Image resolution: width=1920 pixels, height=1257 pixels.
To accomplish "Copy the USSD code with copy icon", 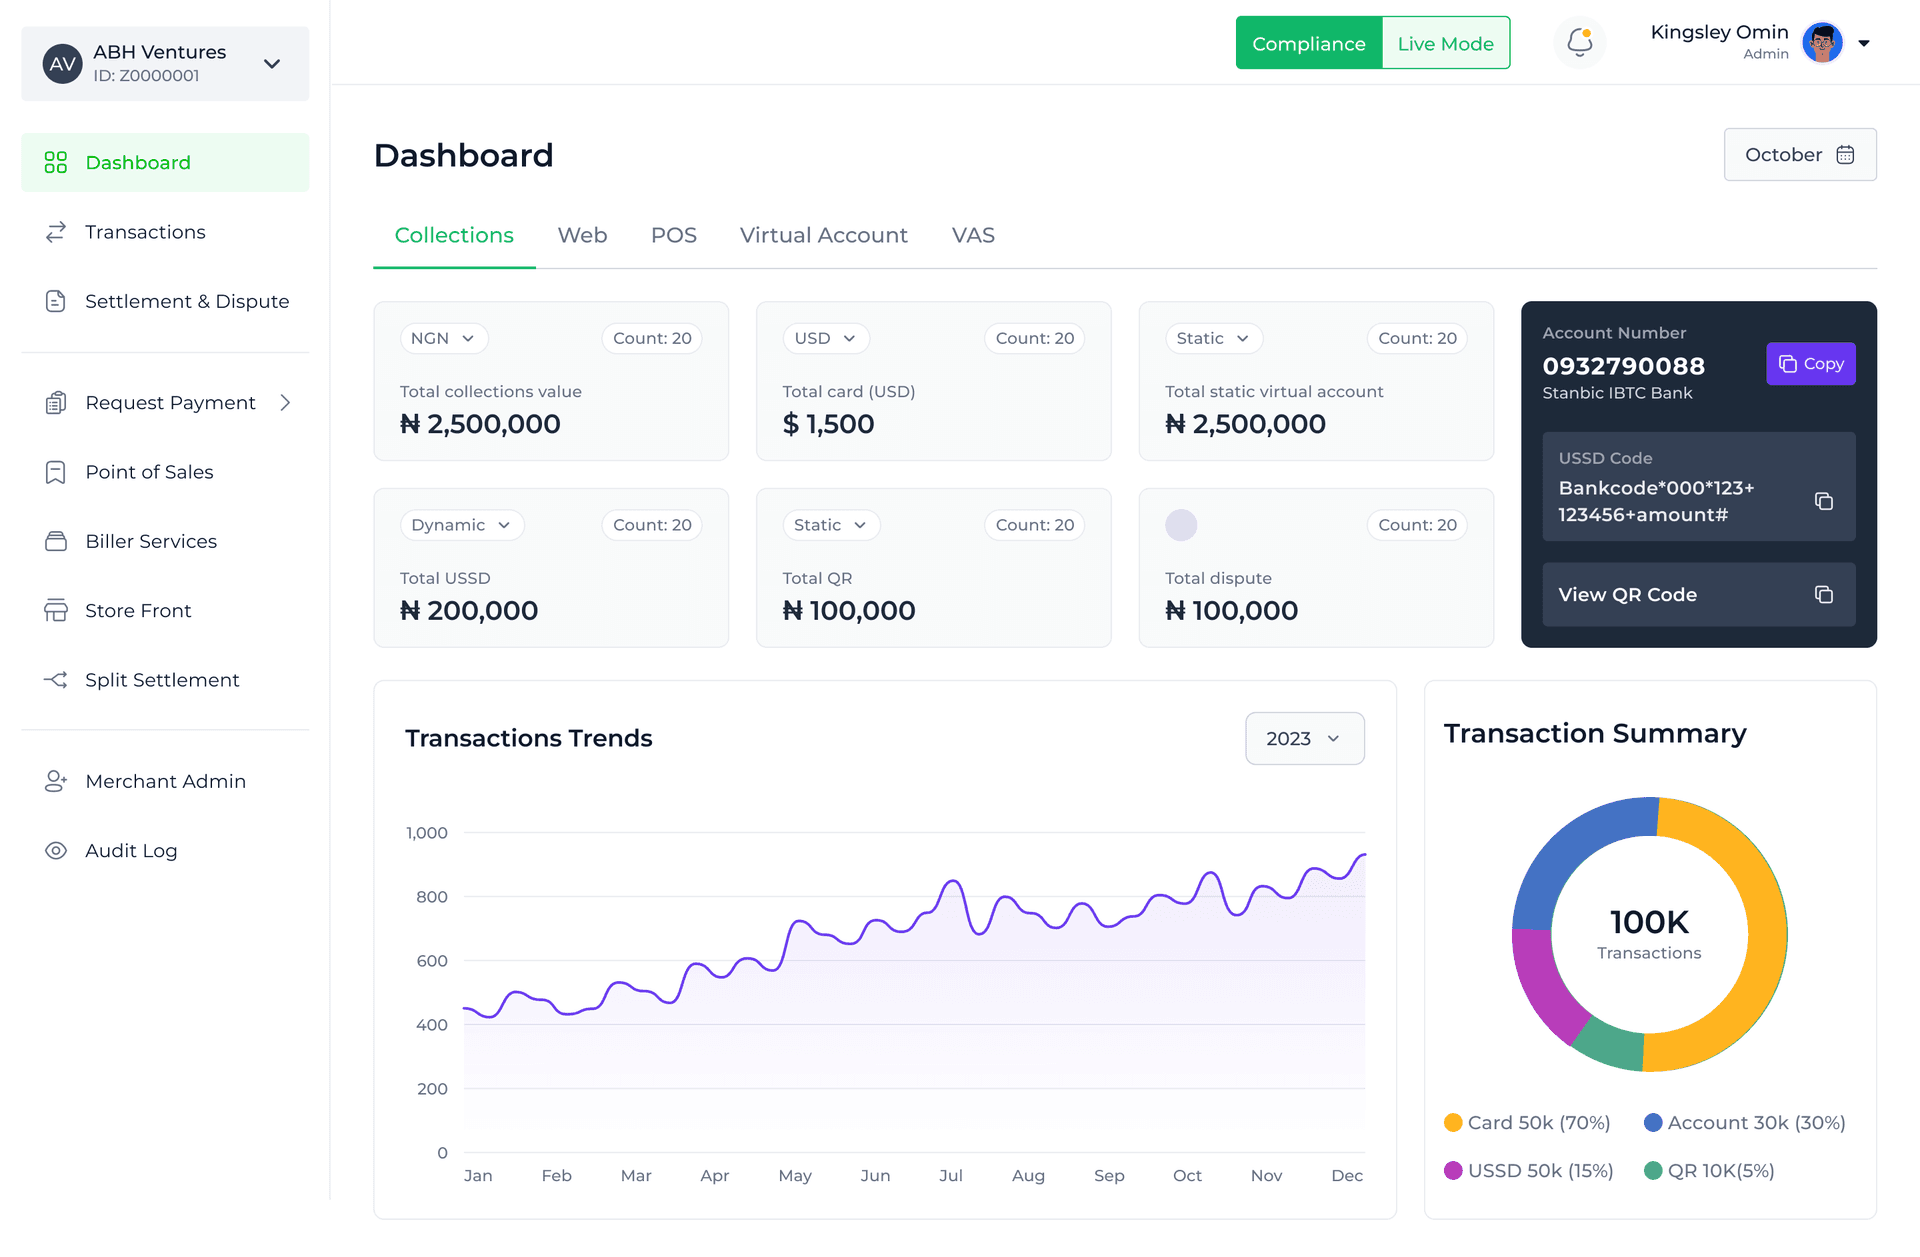I will pos(1823,501).
